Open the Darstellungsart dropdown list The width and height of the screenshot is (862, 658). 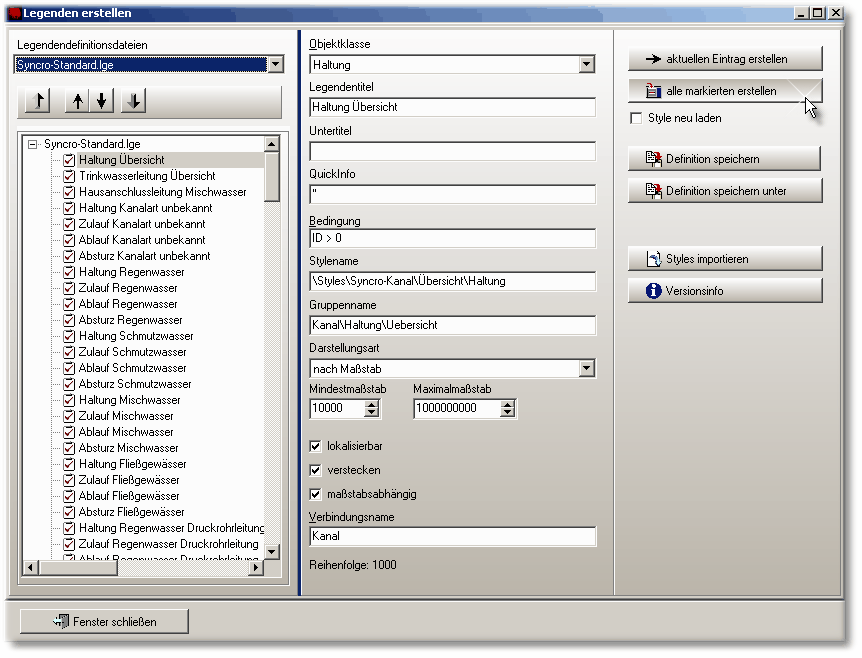[587, 369]
